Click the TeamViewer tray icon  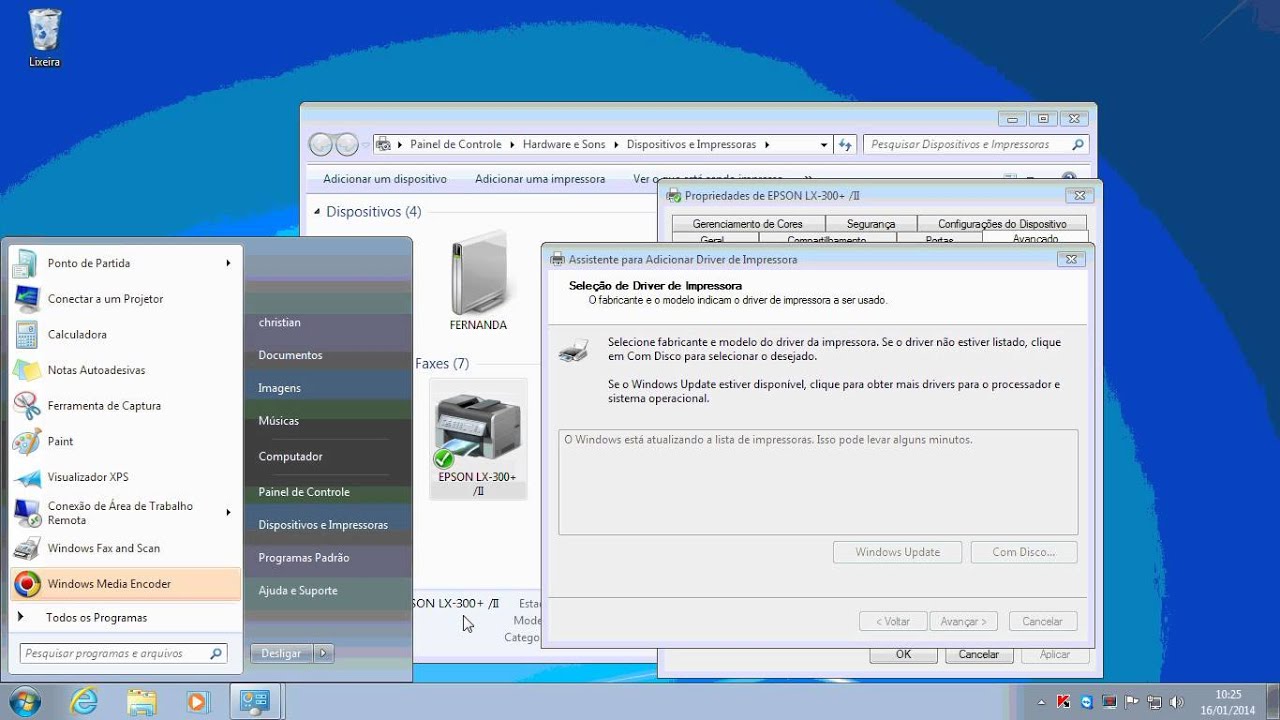(1086, 702)
